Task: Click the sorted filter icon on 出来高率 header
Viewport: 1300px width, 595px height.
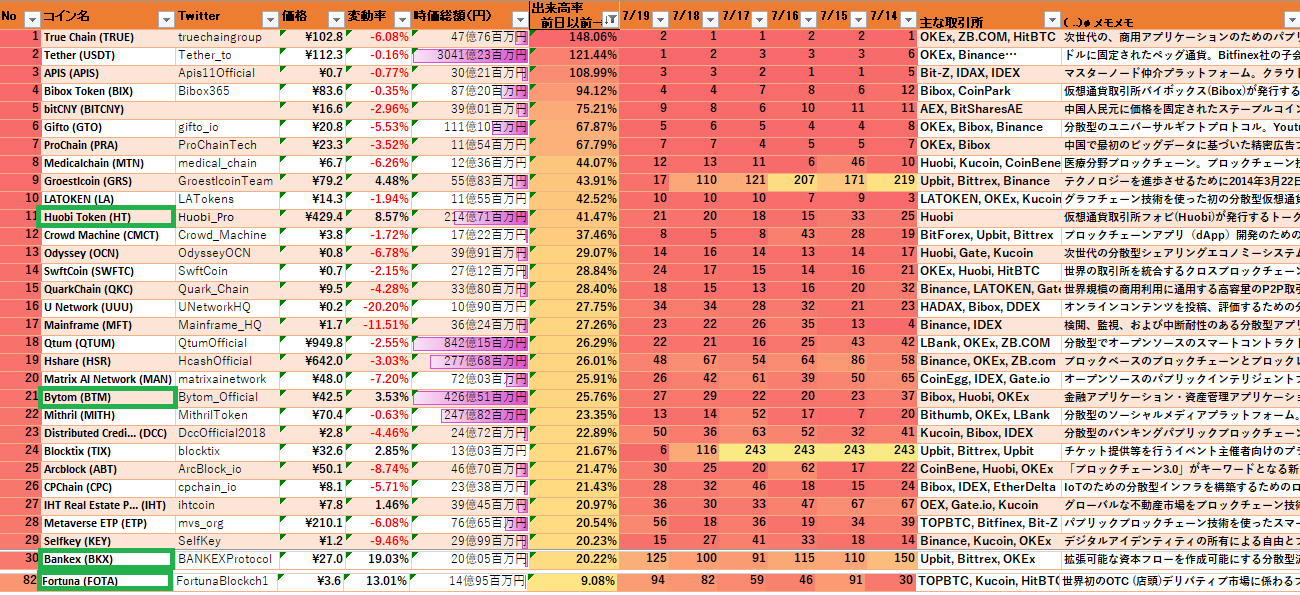Action: point(609,20)
